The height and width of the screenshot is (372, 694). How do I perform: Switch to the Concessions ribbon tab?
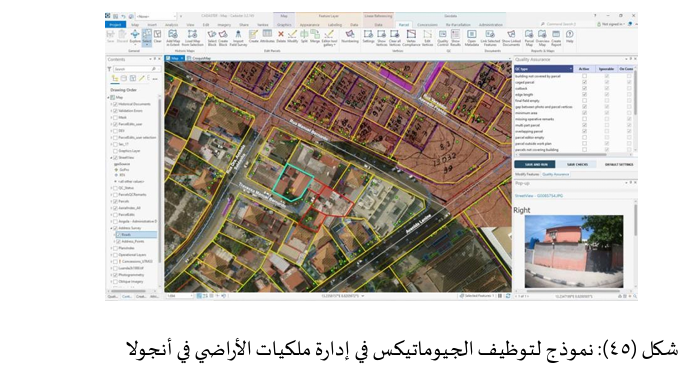pos(427,25)
